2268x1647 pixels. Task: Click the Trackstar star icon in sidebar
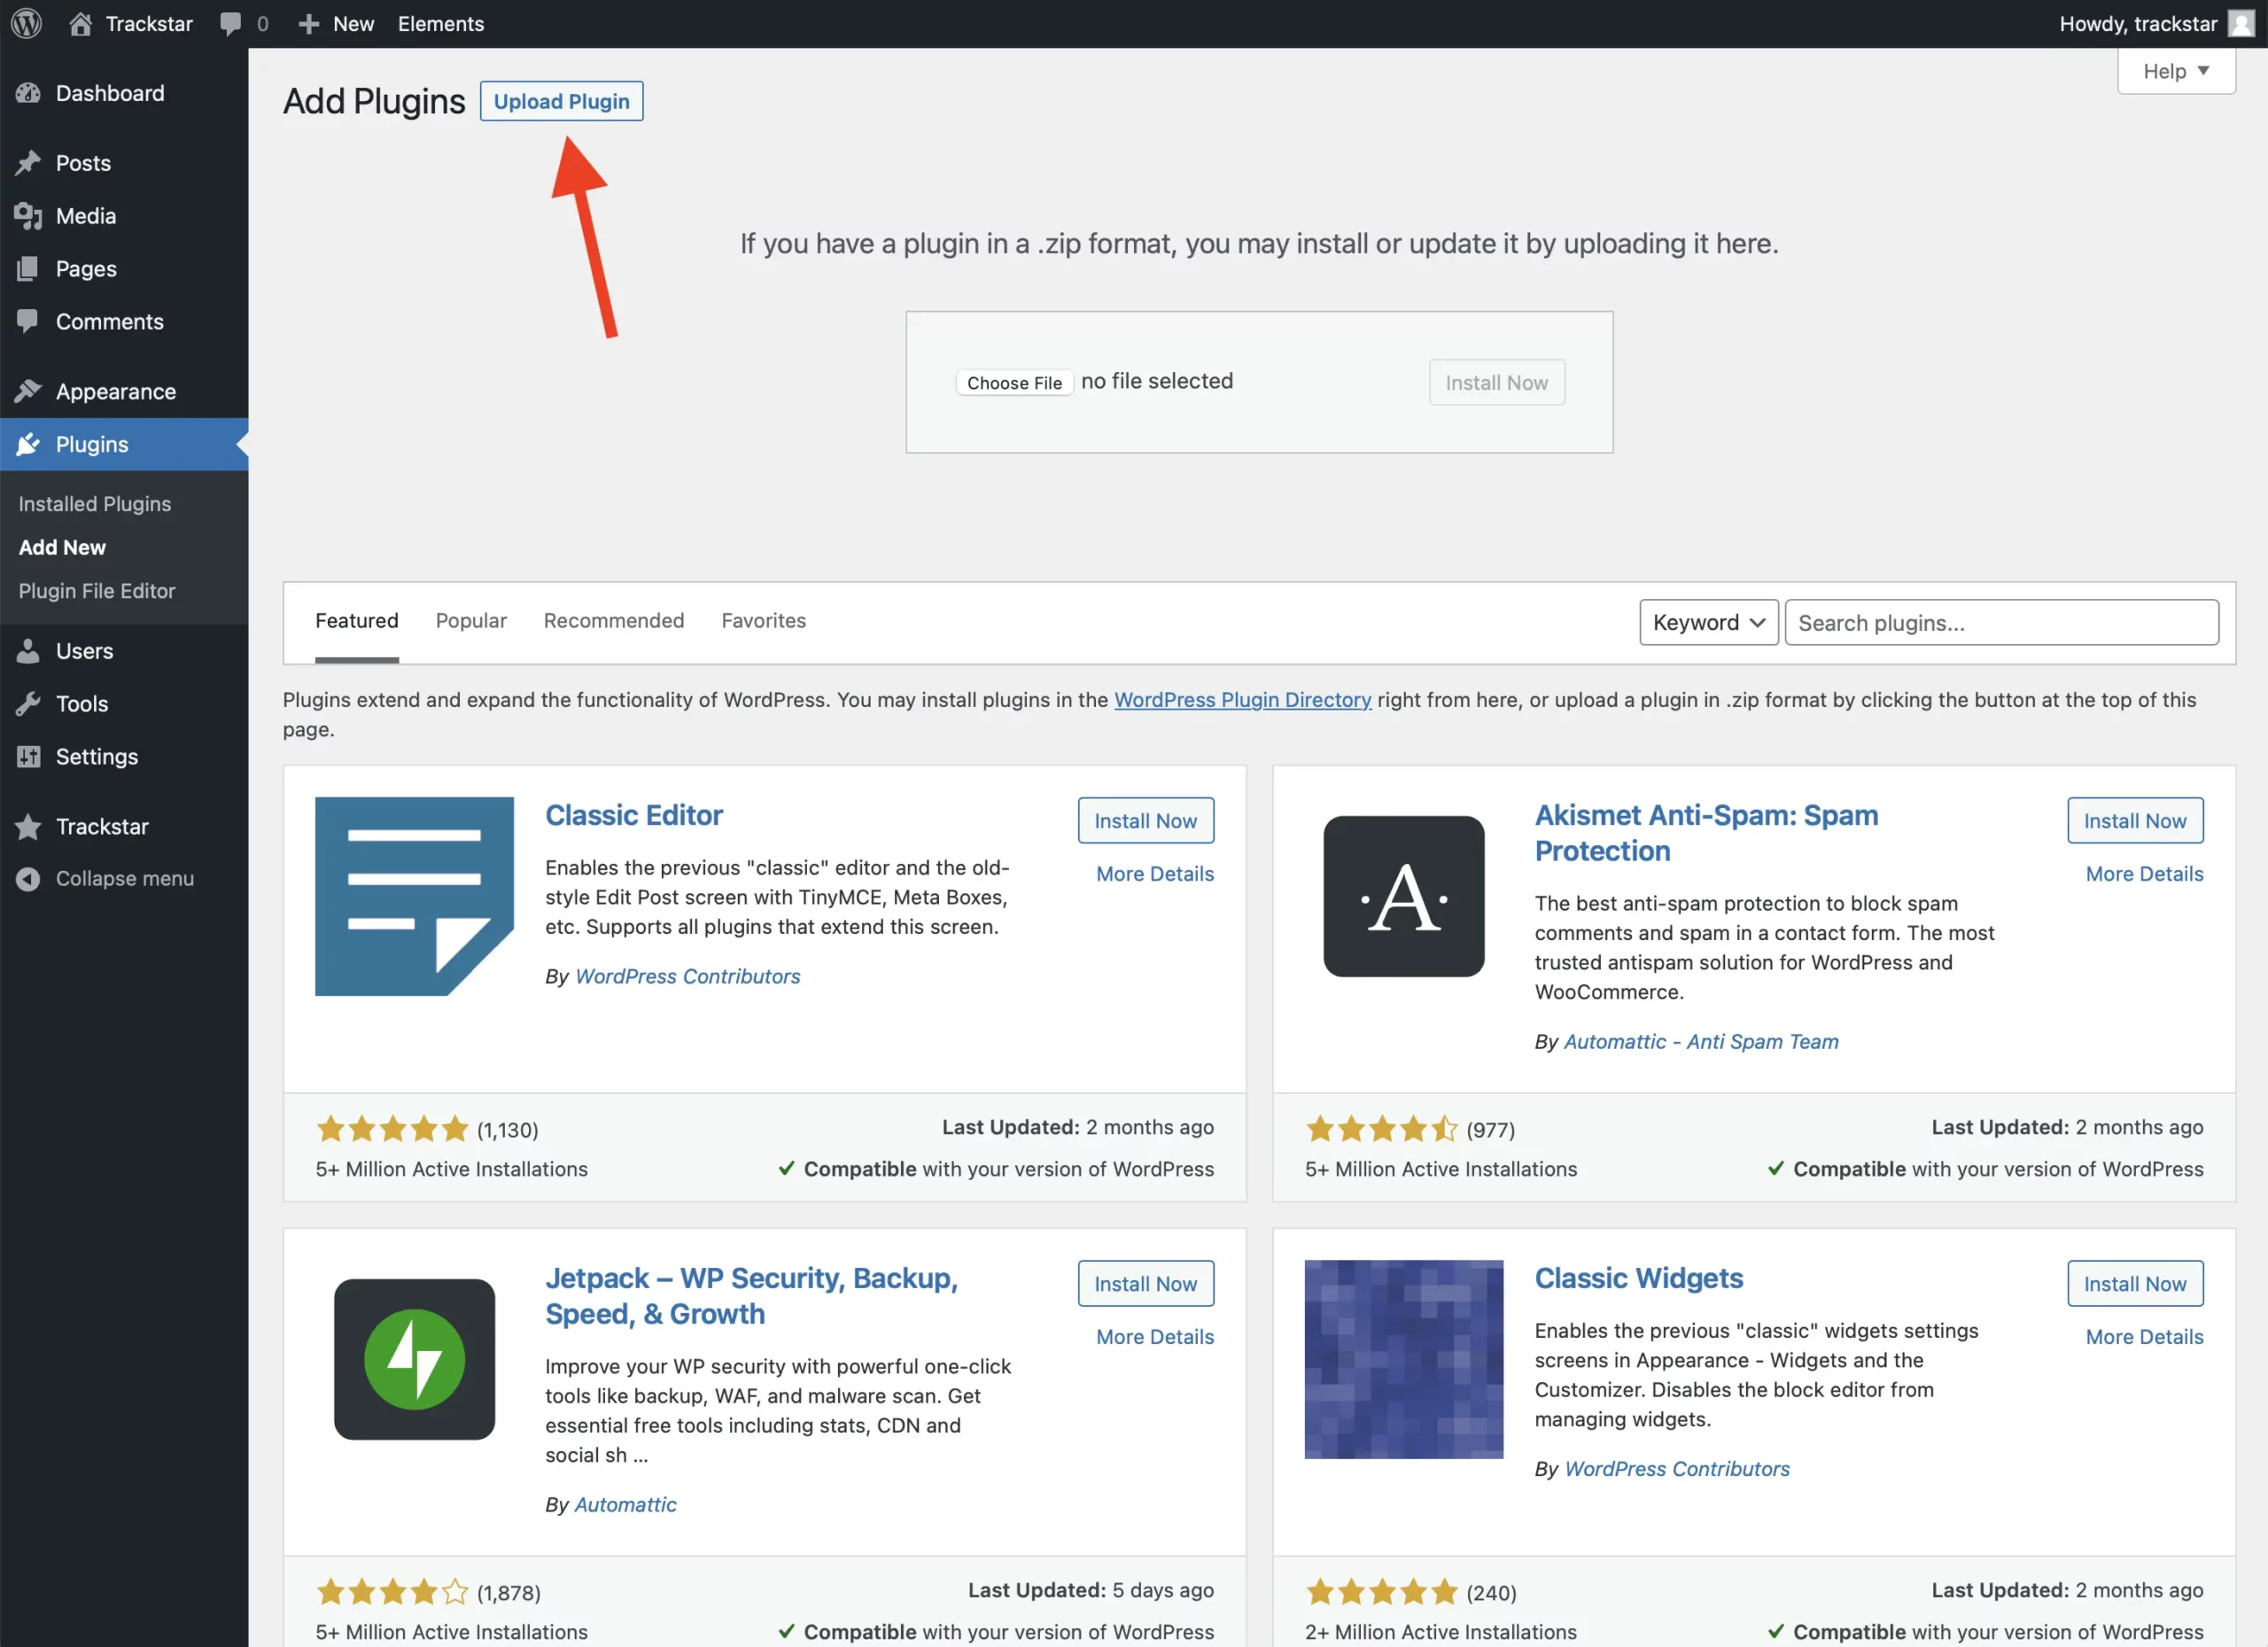pos(28,827)
